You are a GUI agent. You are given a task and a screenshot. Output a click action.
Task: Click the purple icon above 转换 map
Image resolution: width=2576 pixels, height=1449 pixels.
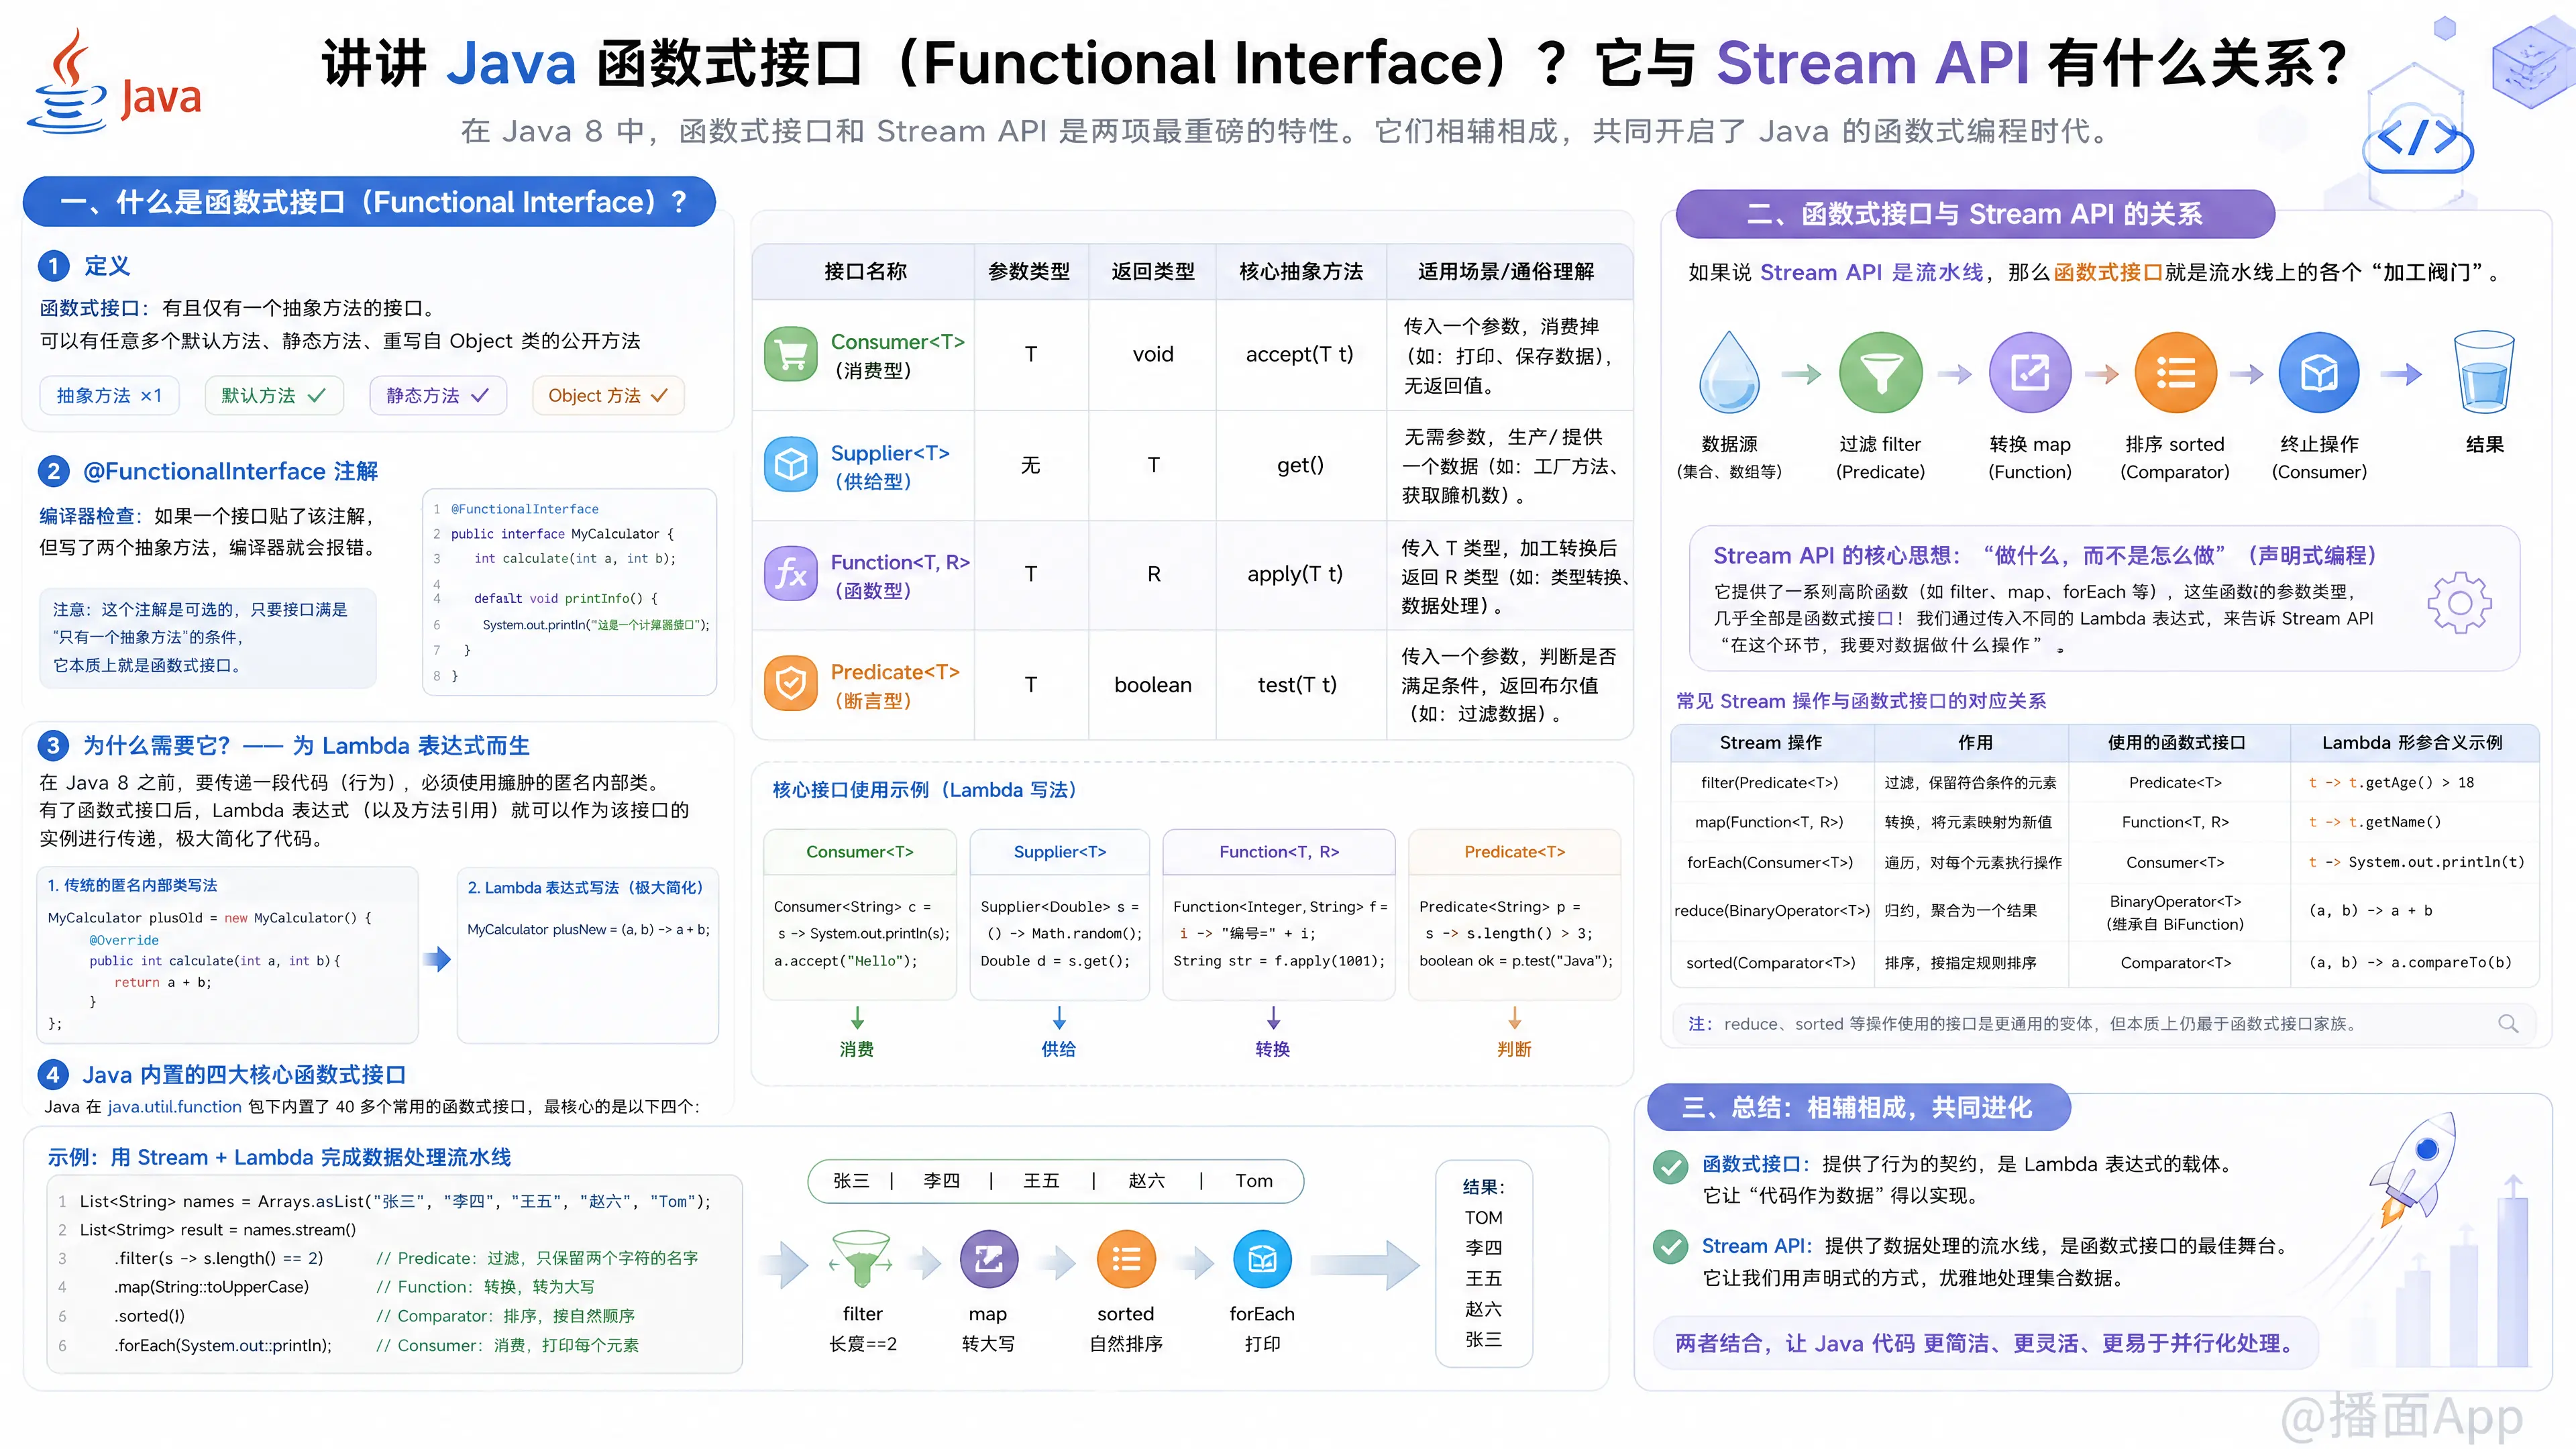[x=2030, y=372]
